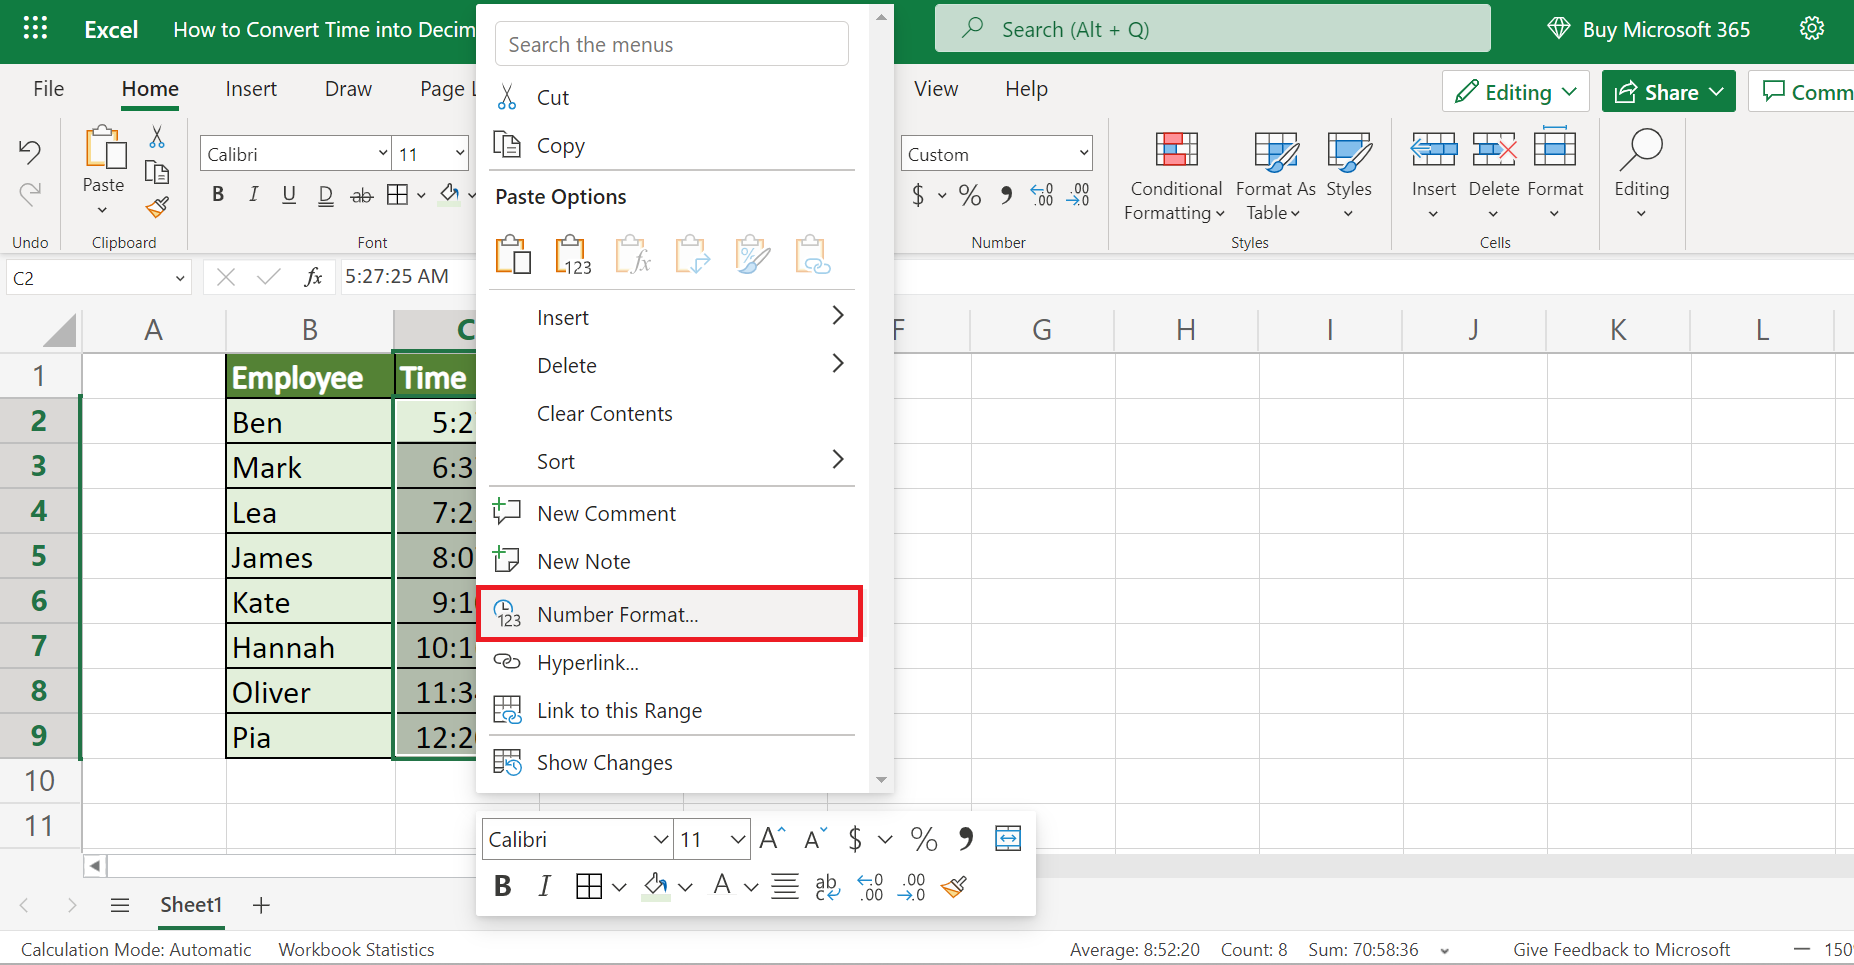Click the Undo arrow icon
Screen dimensions: 1854x965
[x=30, y=152]
